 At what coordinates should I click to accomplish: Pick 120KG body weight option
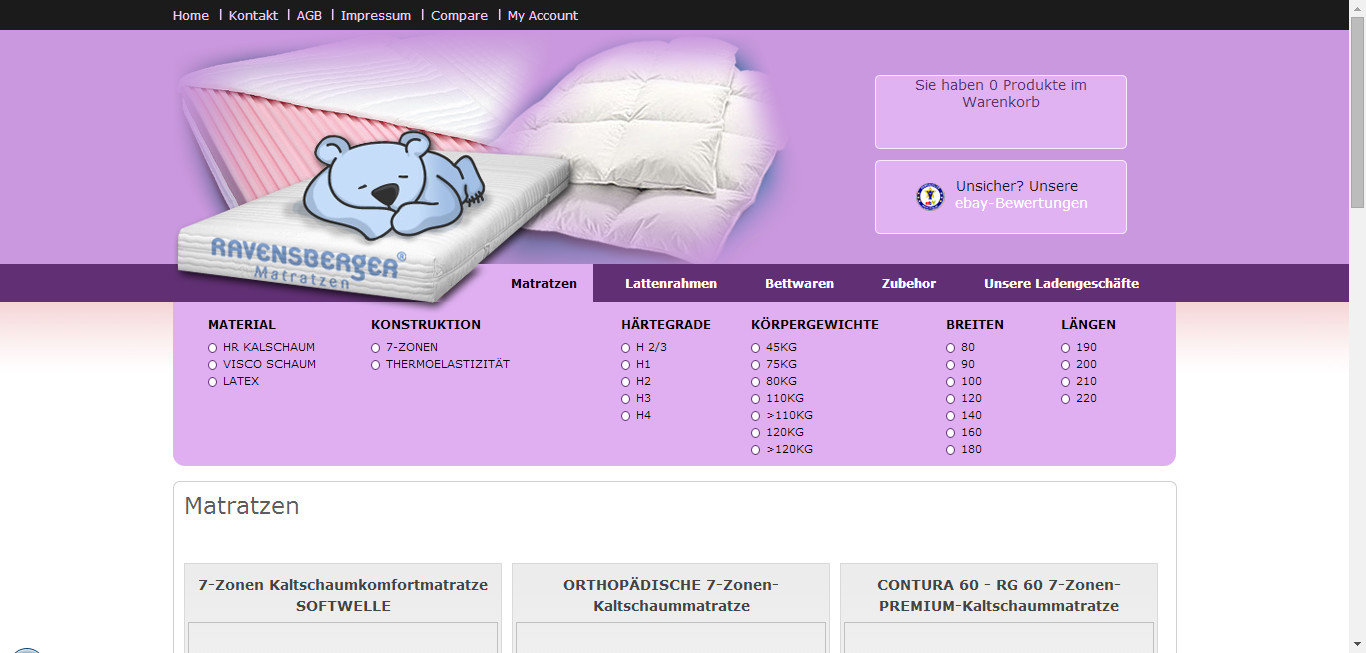(x=755, y=433)
